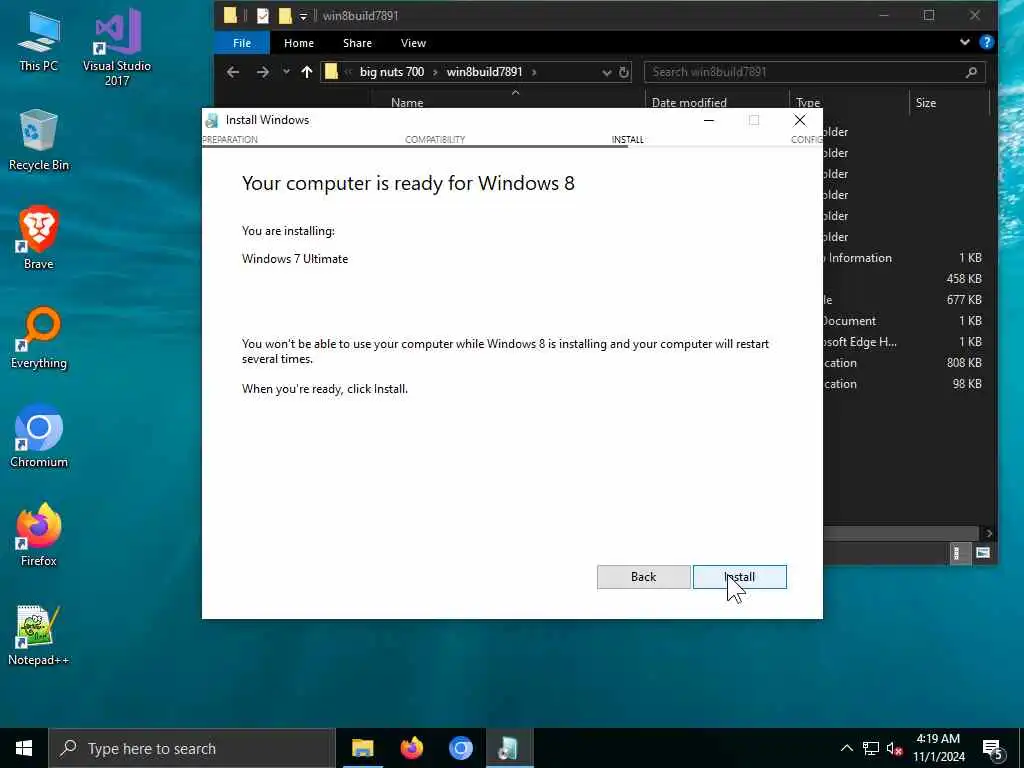The height and width of the screenshot is (768, 1024).
Task: Click 'big nuts 700' breadcrumb
Action: click(392, 72)
